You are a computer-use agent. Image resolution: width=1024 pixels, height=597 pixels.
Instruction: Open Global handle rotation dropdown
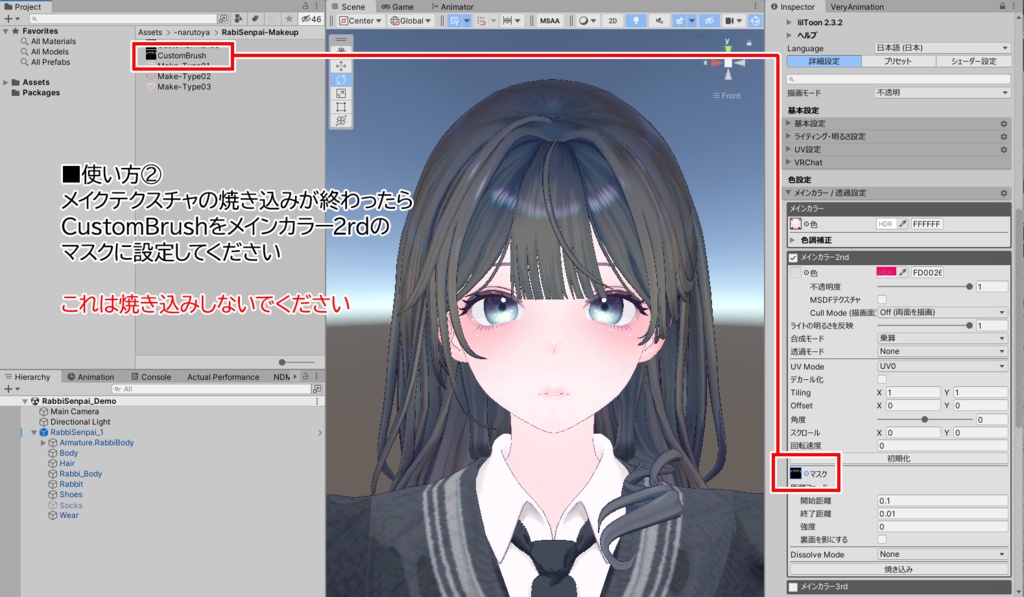coord(410,21)
